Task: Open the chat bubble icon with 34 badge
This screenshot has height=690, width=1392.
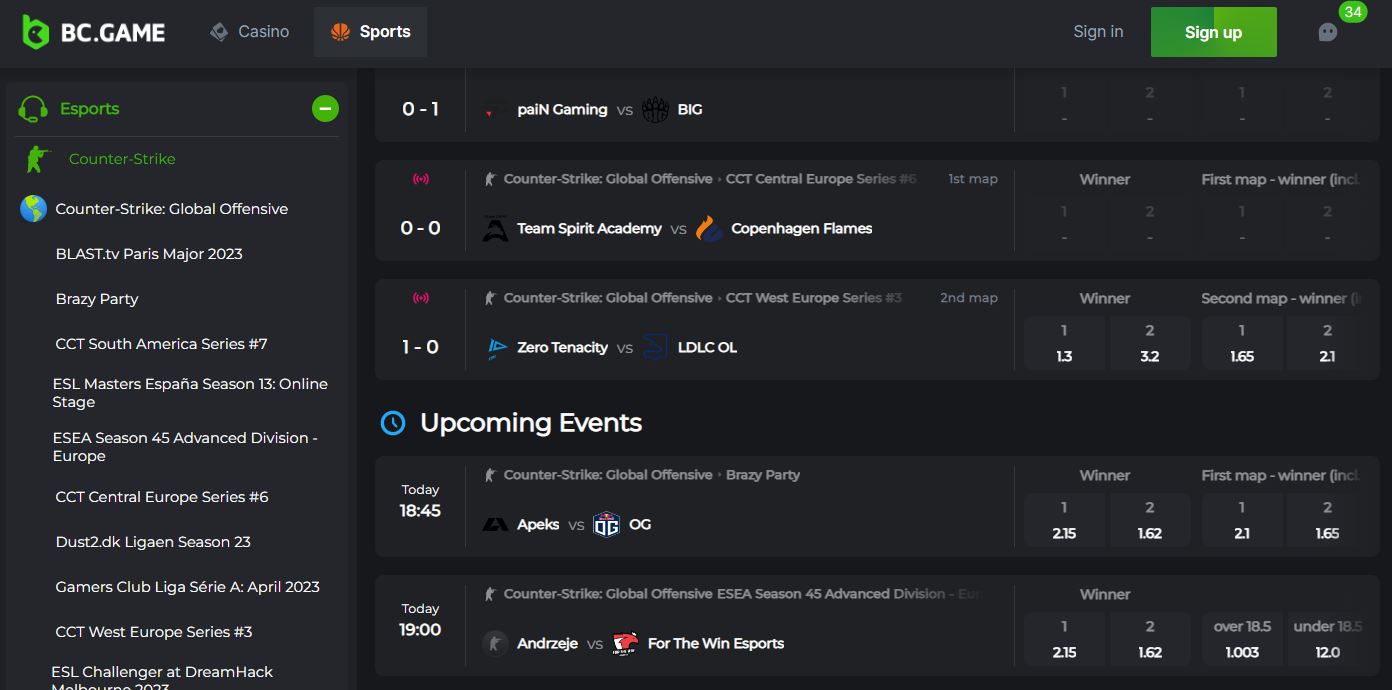Action: (x=1328, y=32)
